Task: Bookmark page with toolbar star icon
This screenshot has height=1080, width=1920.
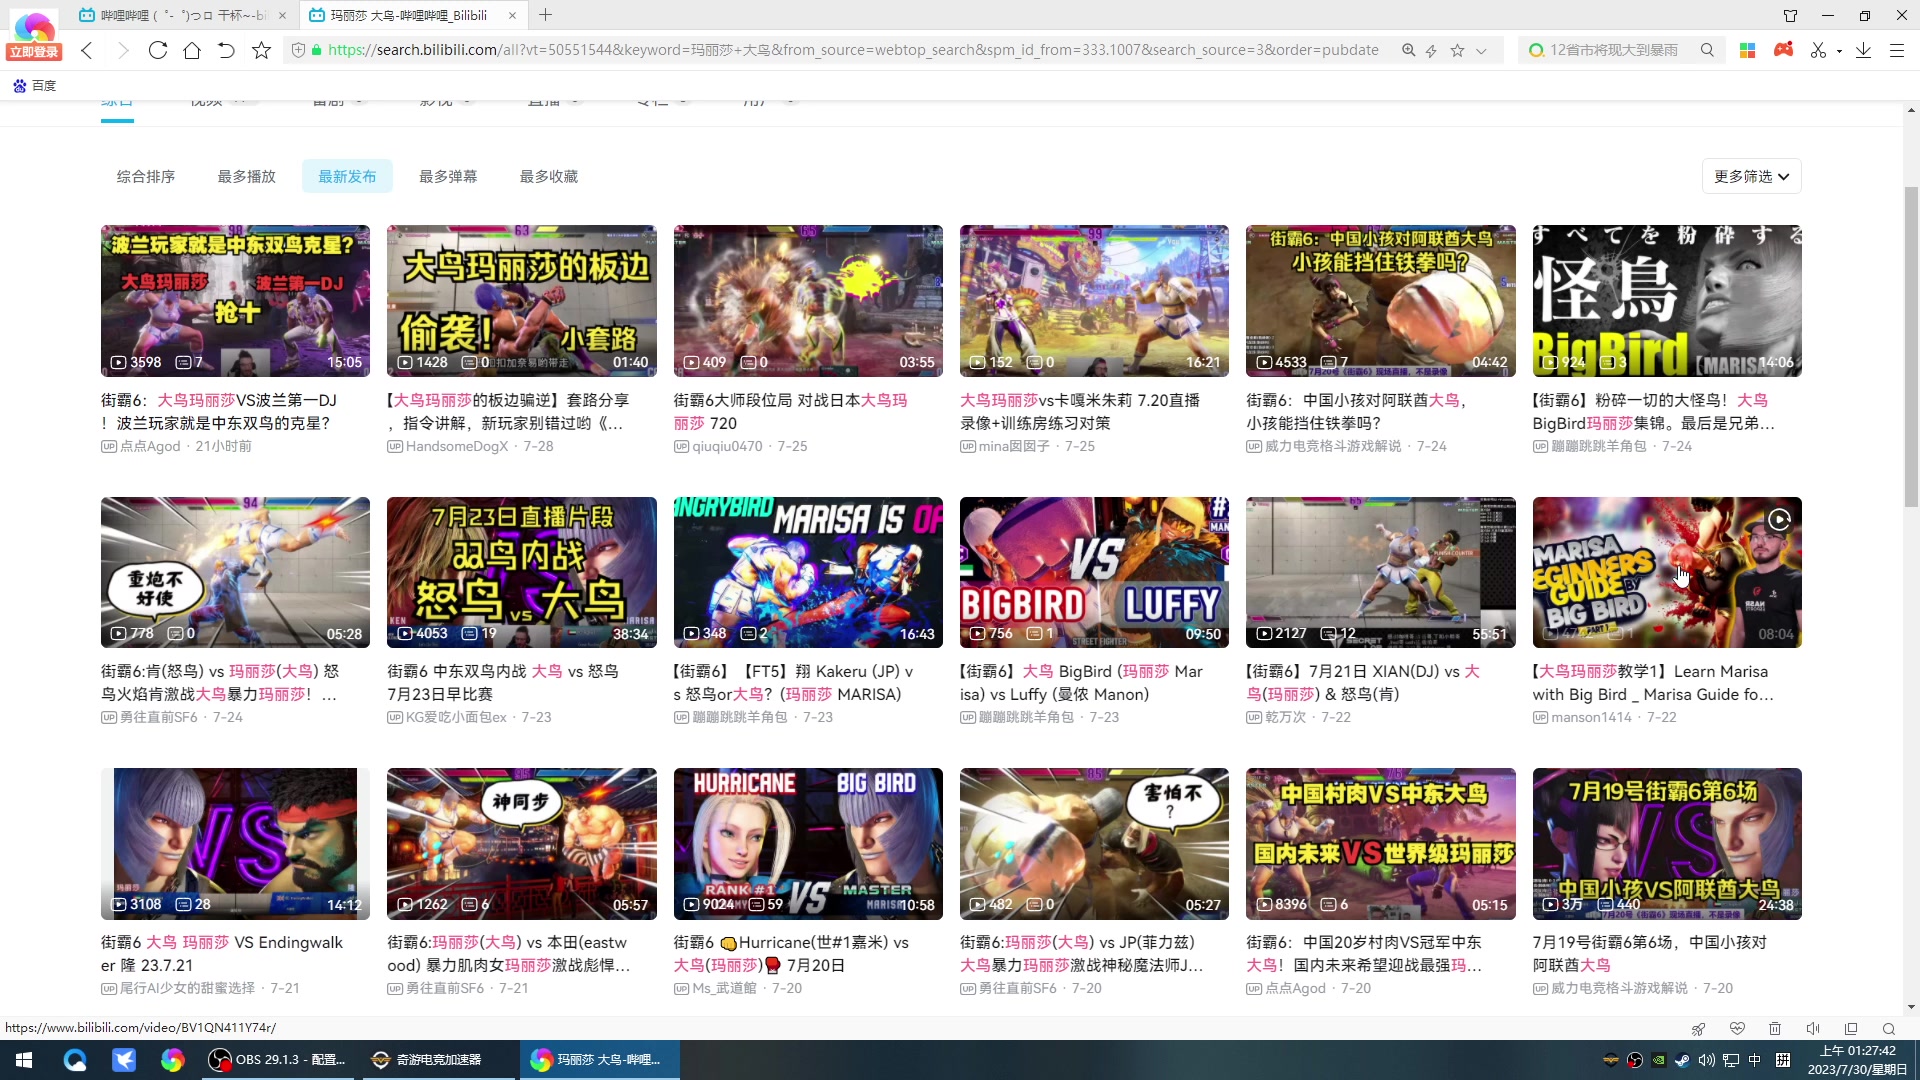Action: pyautogui.click(x=261, y=50)
